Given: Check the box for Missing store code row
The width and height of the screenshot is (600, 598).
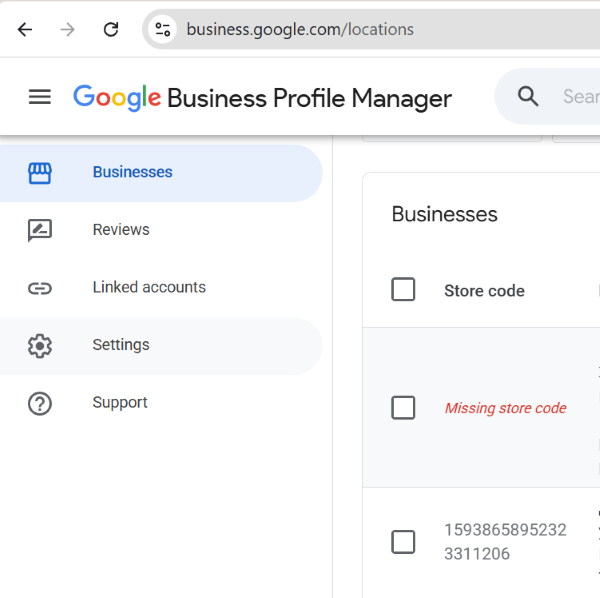Looking at the screenshot, I should click(x=403, y=407).
